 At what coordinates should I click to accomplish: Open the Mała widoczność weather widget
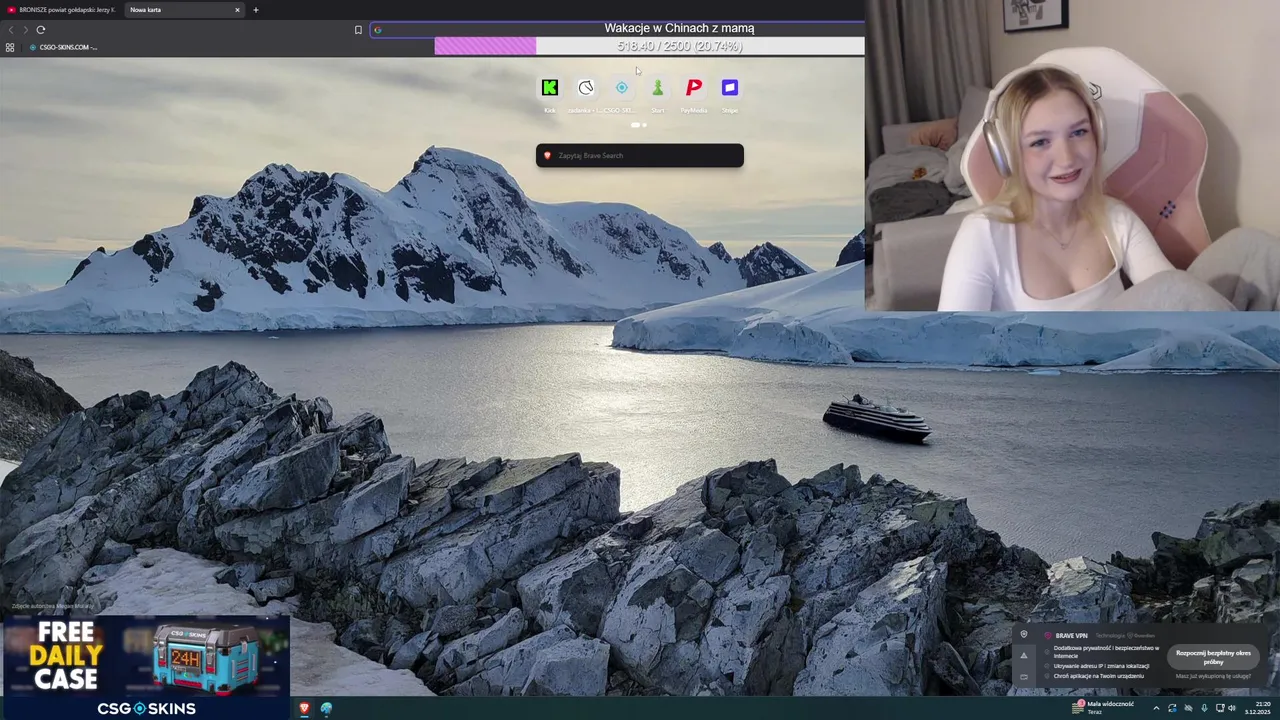[x=1103, y=708]
